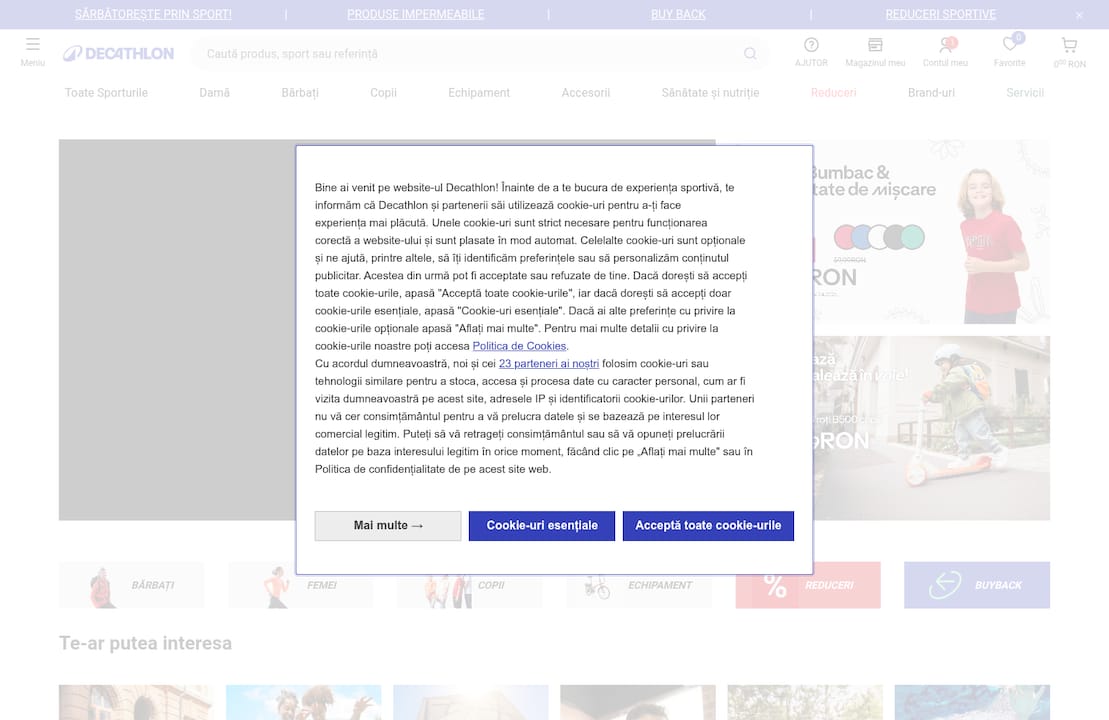The image size is (1109, 720).
Task: Click the percent icon on Reduceri tile
Action: tap(775, 586)
